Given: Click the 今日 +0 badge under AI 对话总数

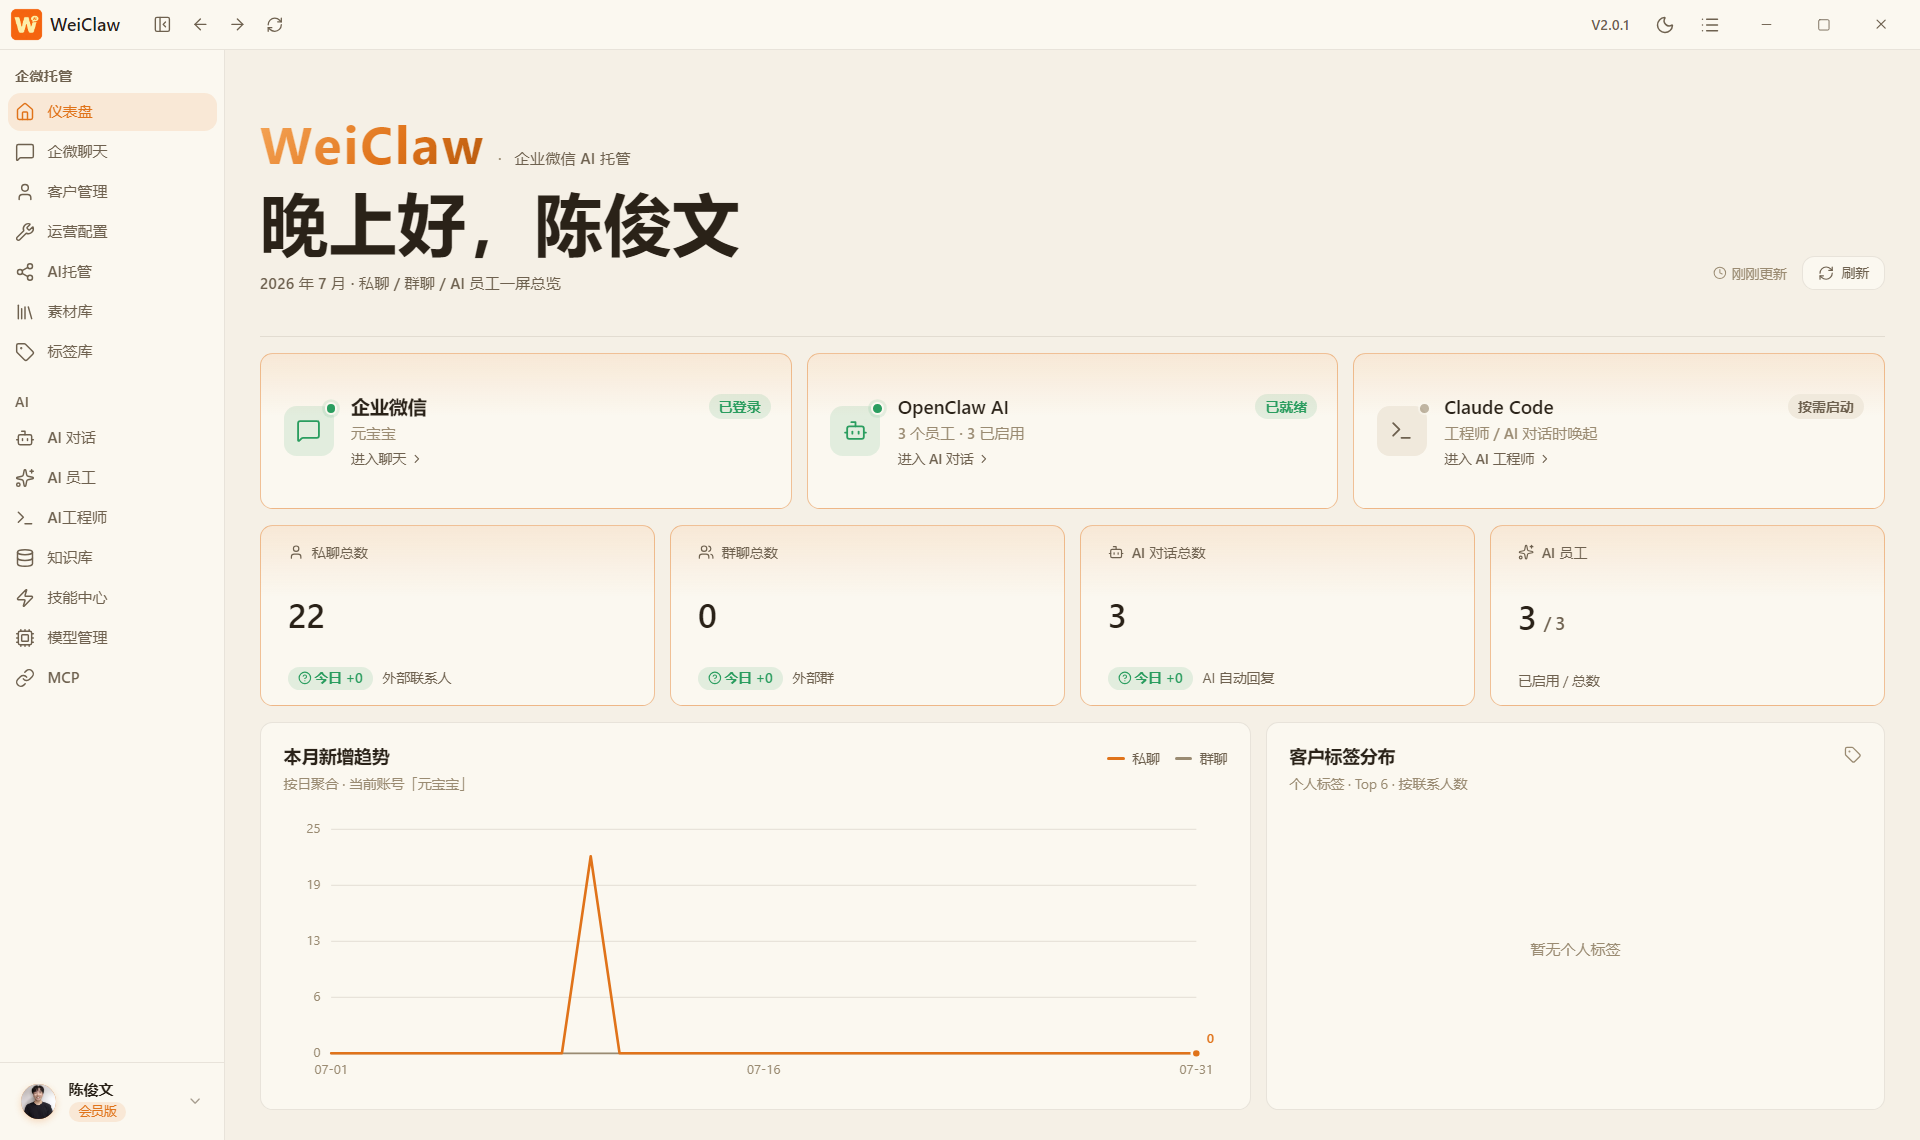Looking at the screenshot, I should click(x=1151, y=678).
